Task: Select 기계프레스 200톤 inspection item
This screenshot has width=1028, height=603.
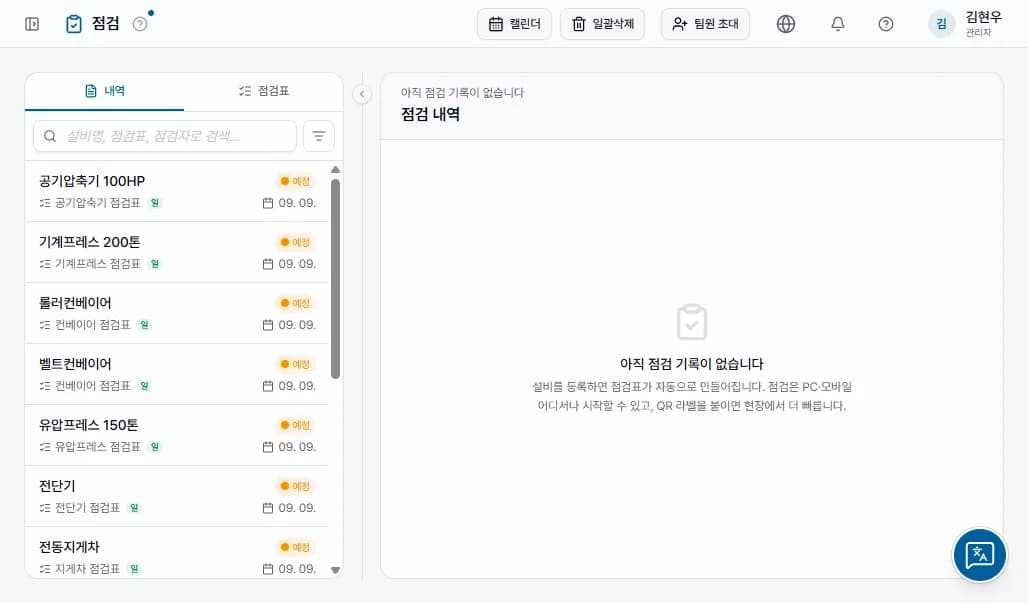Action: tap(177, 252)
